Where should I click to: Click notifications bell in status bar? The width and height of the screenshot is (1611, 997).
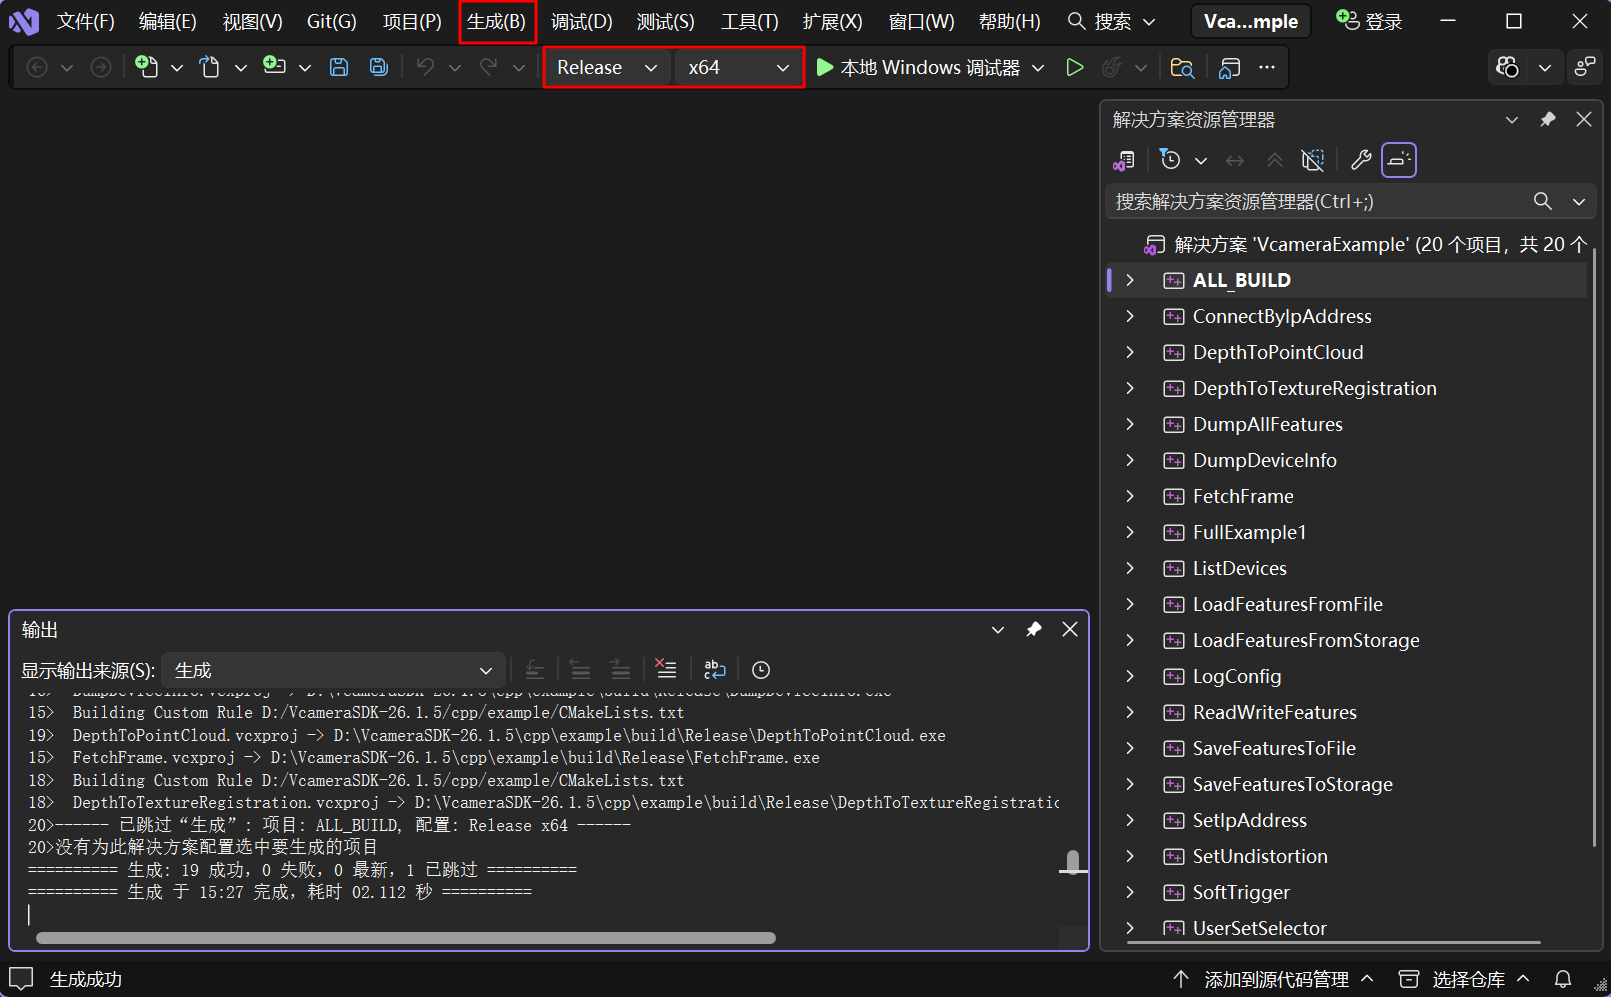[x=1563, y=979]
